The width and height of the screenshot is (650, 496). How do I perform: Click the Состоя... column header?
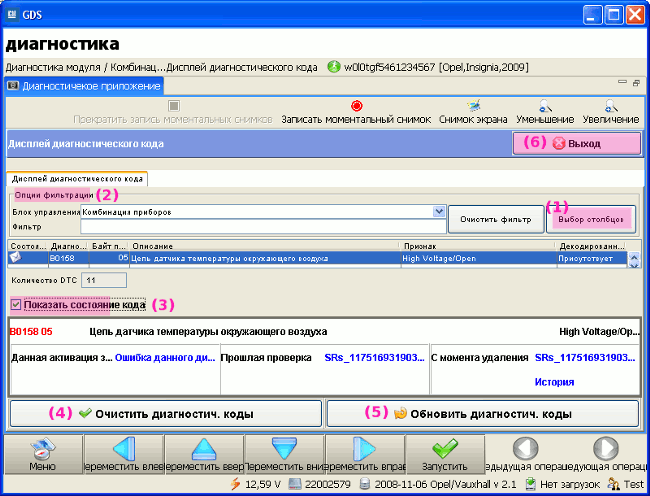(28, 246)
